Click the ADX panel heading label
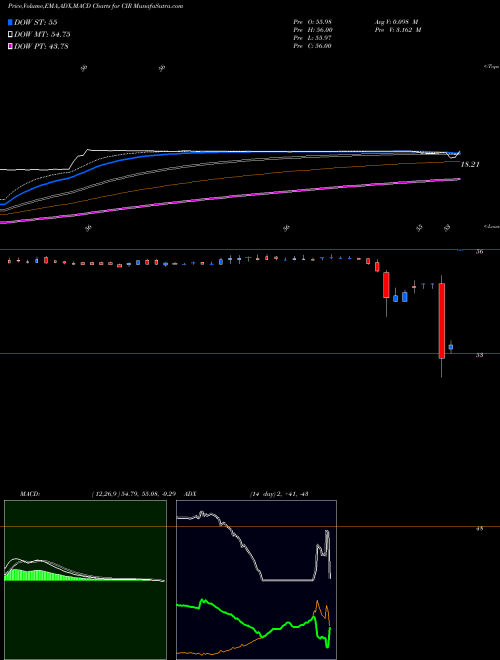The width and height of the screenshot is (500, 660). (x=191, y=494)
